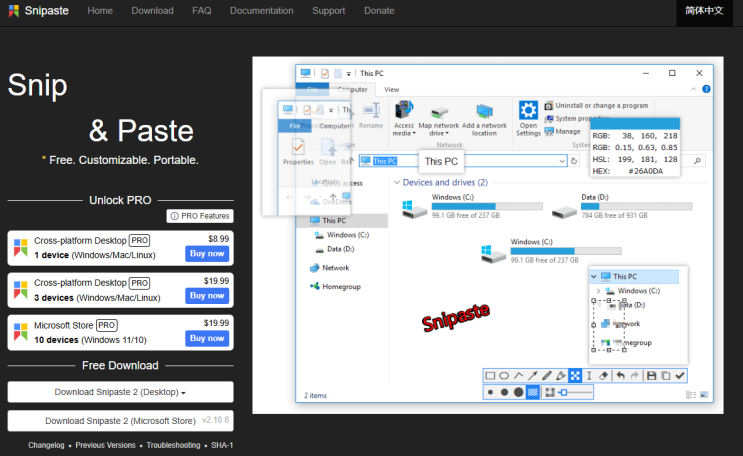743x456 pixels.
Task: Click the checkmark Finish icon
Action: pos(680,376)
